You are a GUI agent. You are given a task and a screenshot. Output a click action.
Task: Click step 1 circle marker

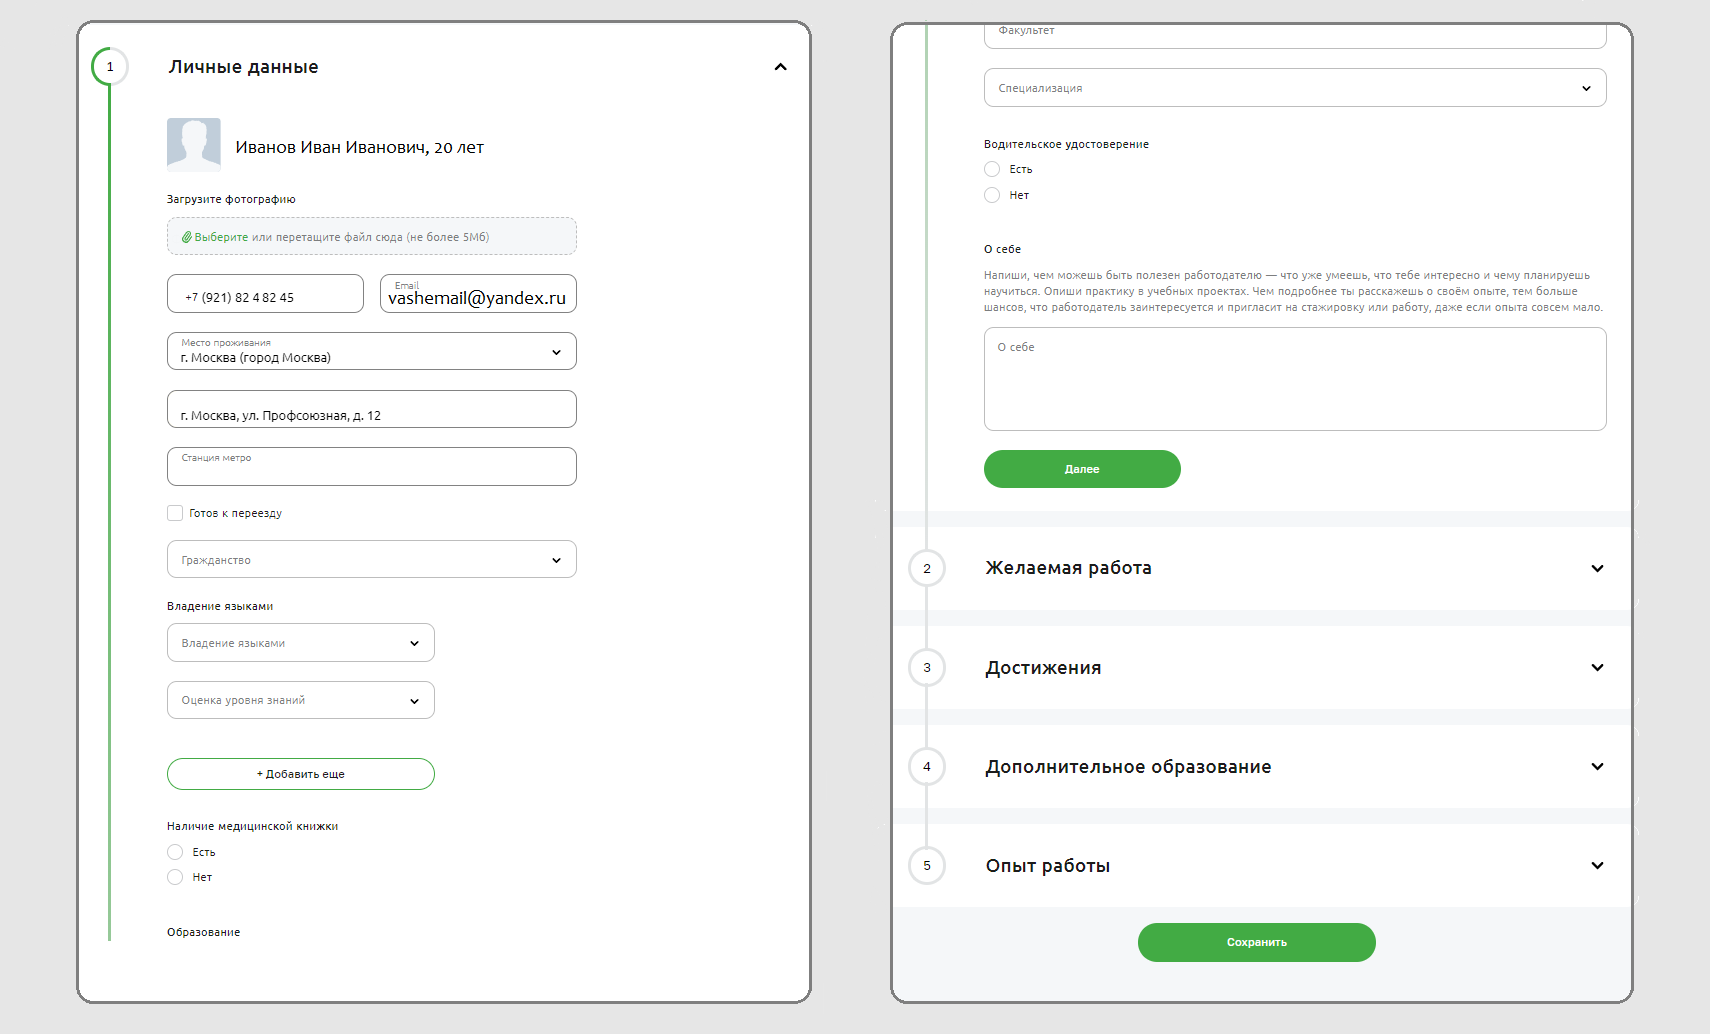(x=110, y=67)
